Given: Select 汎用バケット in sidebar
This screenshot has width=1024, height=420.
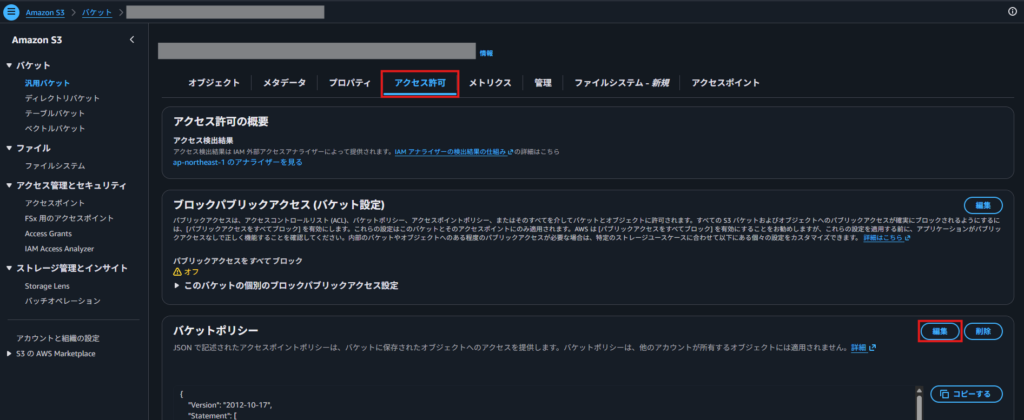Looking at the screenshot, I should coord(47,84).
